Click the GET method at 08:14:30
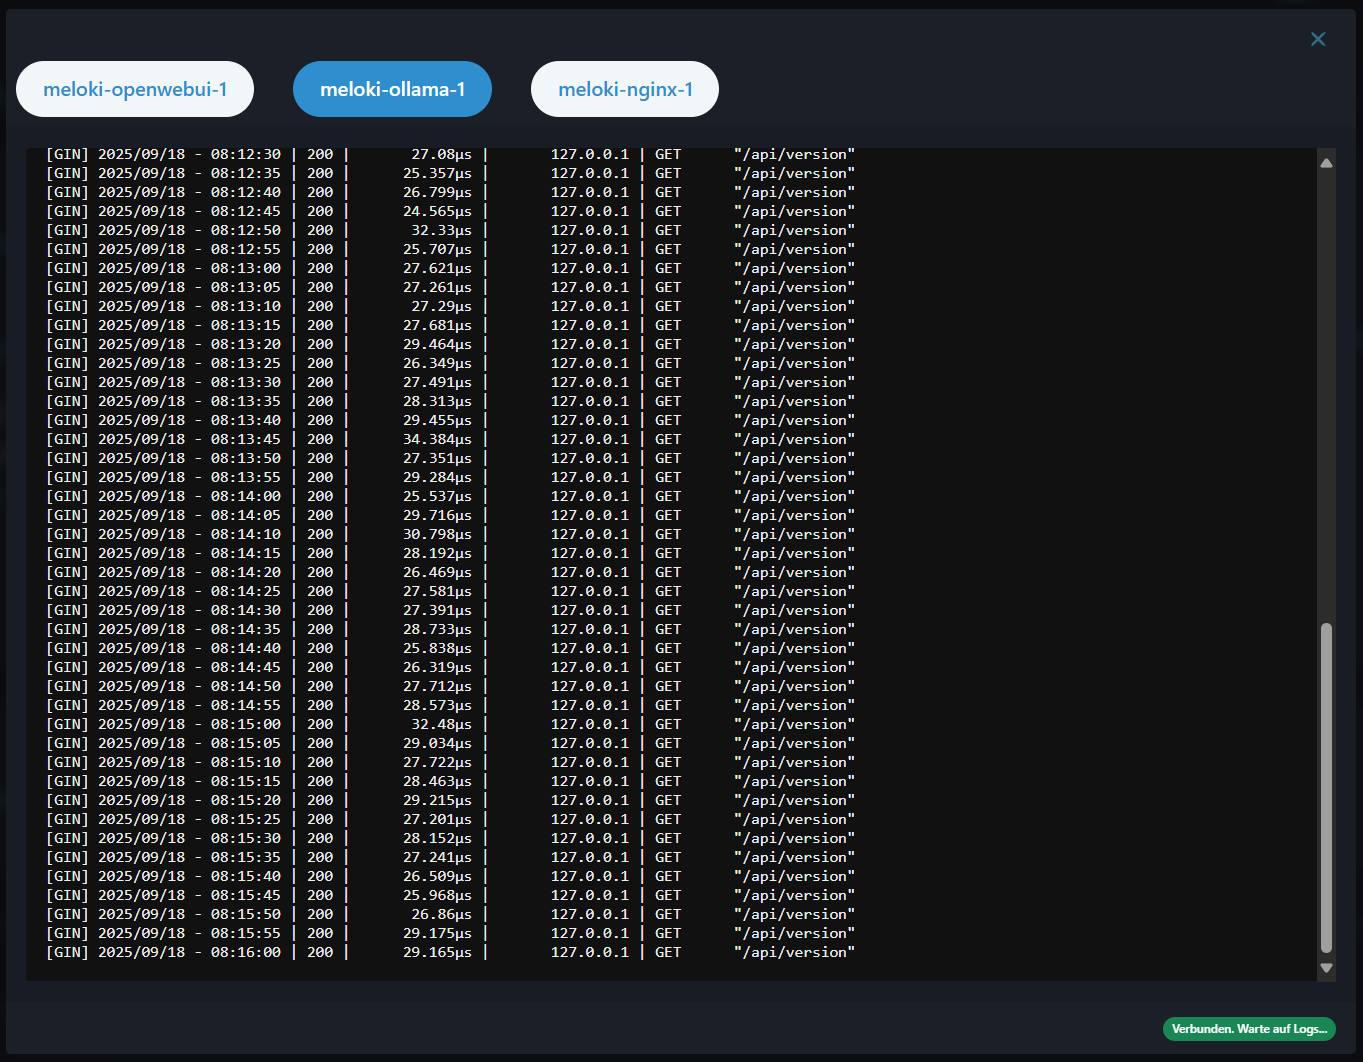This screenshot has width=1363, height=1062. pos(667,610)
